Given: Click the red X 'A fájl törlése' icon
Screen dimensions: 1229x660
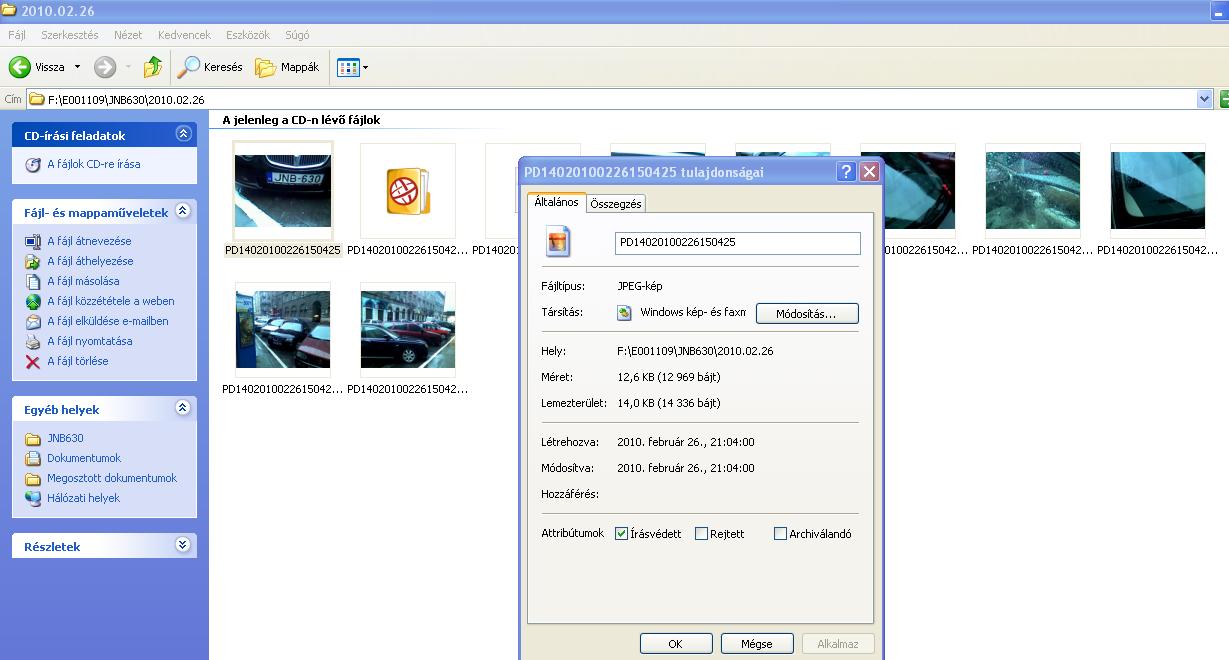Looking at the screenshot, I should tap(33, 361).
